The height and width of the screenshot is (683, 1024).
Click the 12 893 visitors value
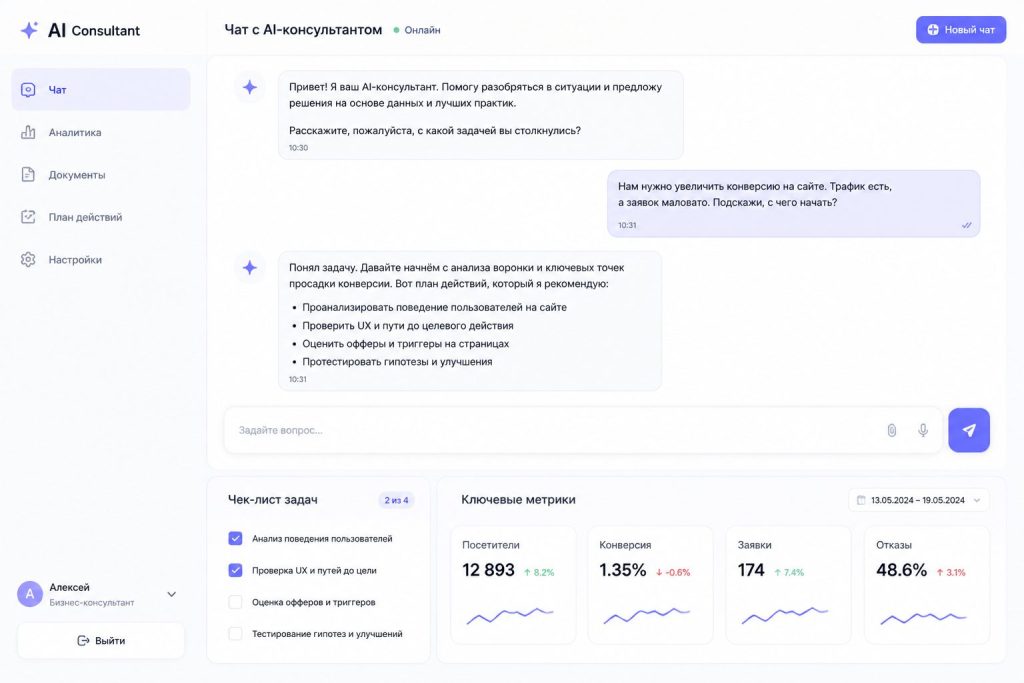click(x=488, y=570)
